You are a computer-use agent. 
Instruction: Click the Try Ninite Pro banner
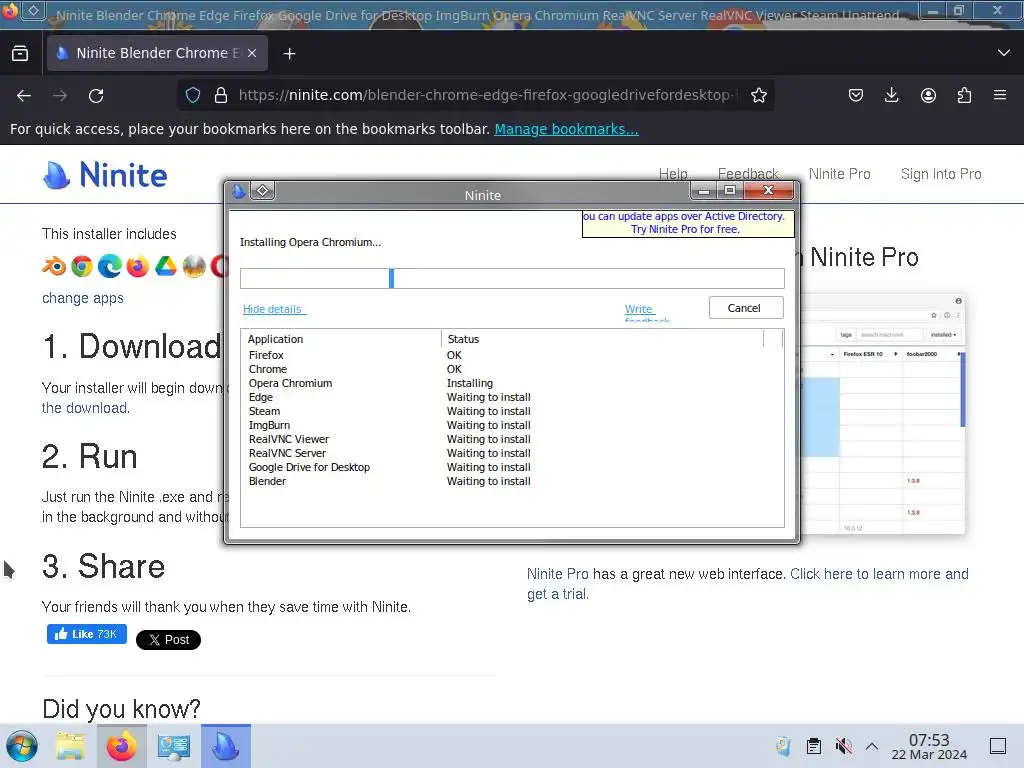click(688, 223)
